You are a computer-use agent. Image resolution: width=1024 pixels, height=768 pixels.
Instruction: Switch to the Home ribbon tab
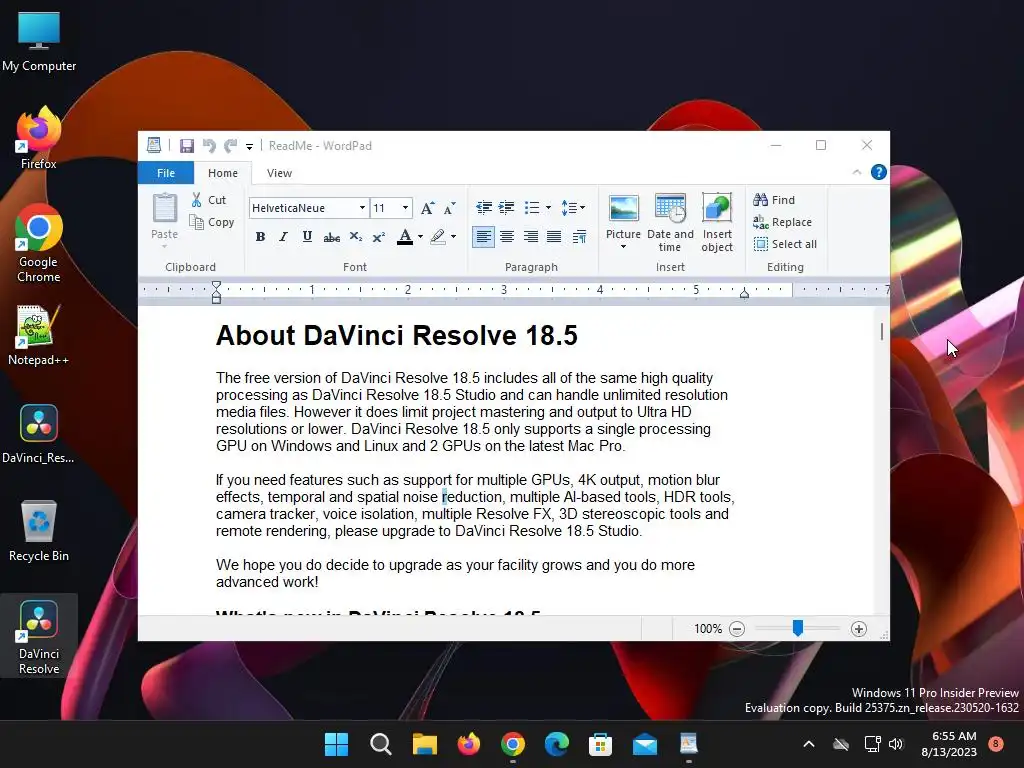click(x=223, y=173)
